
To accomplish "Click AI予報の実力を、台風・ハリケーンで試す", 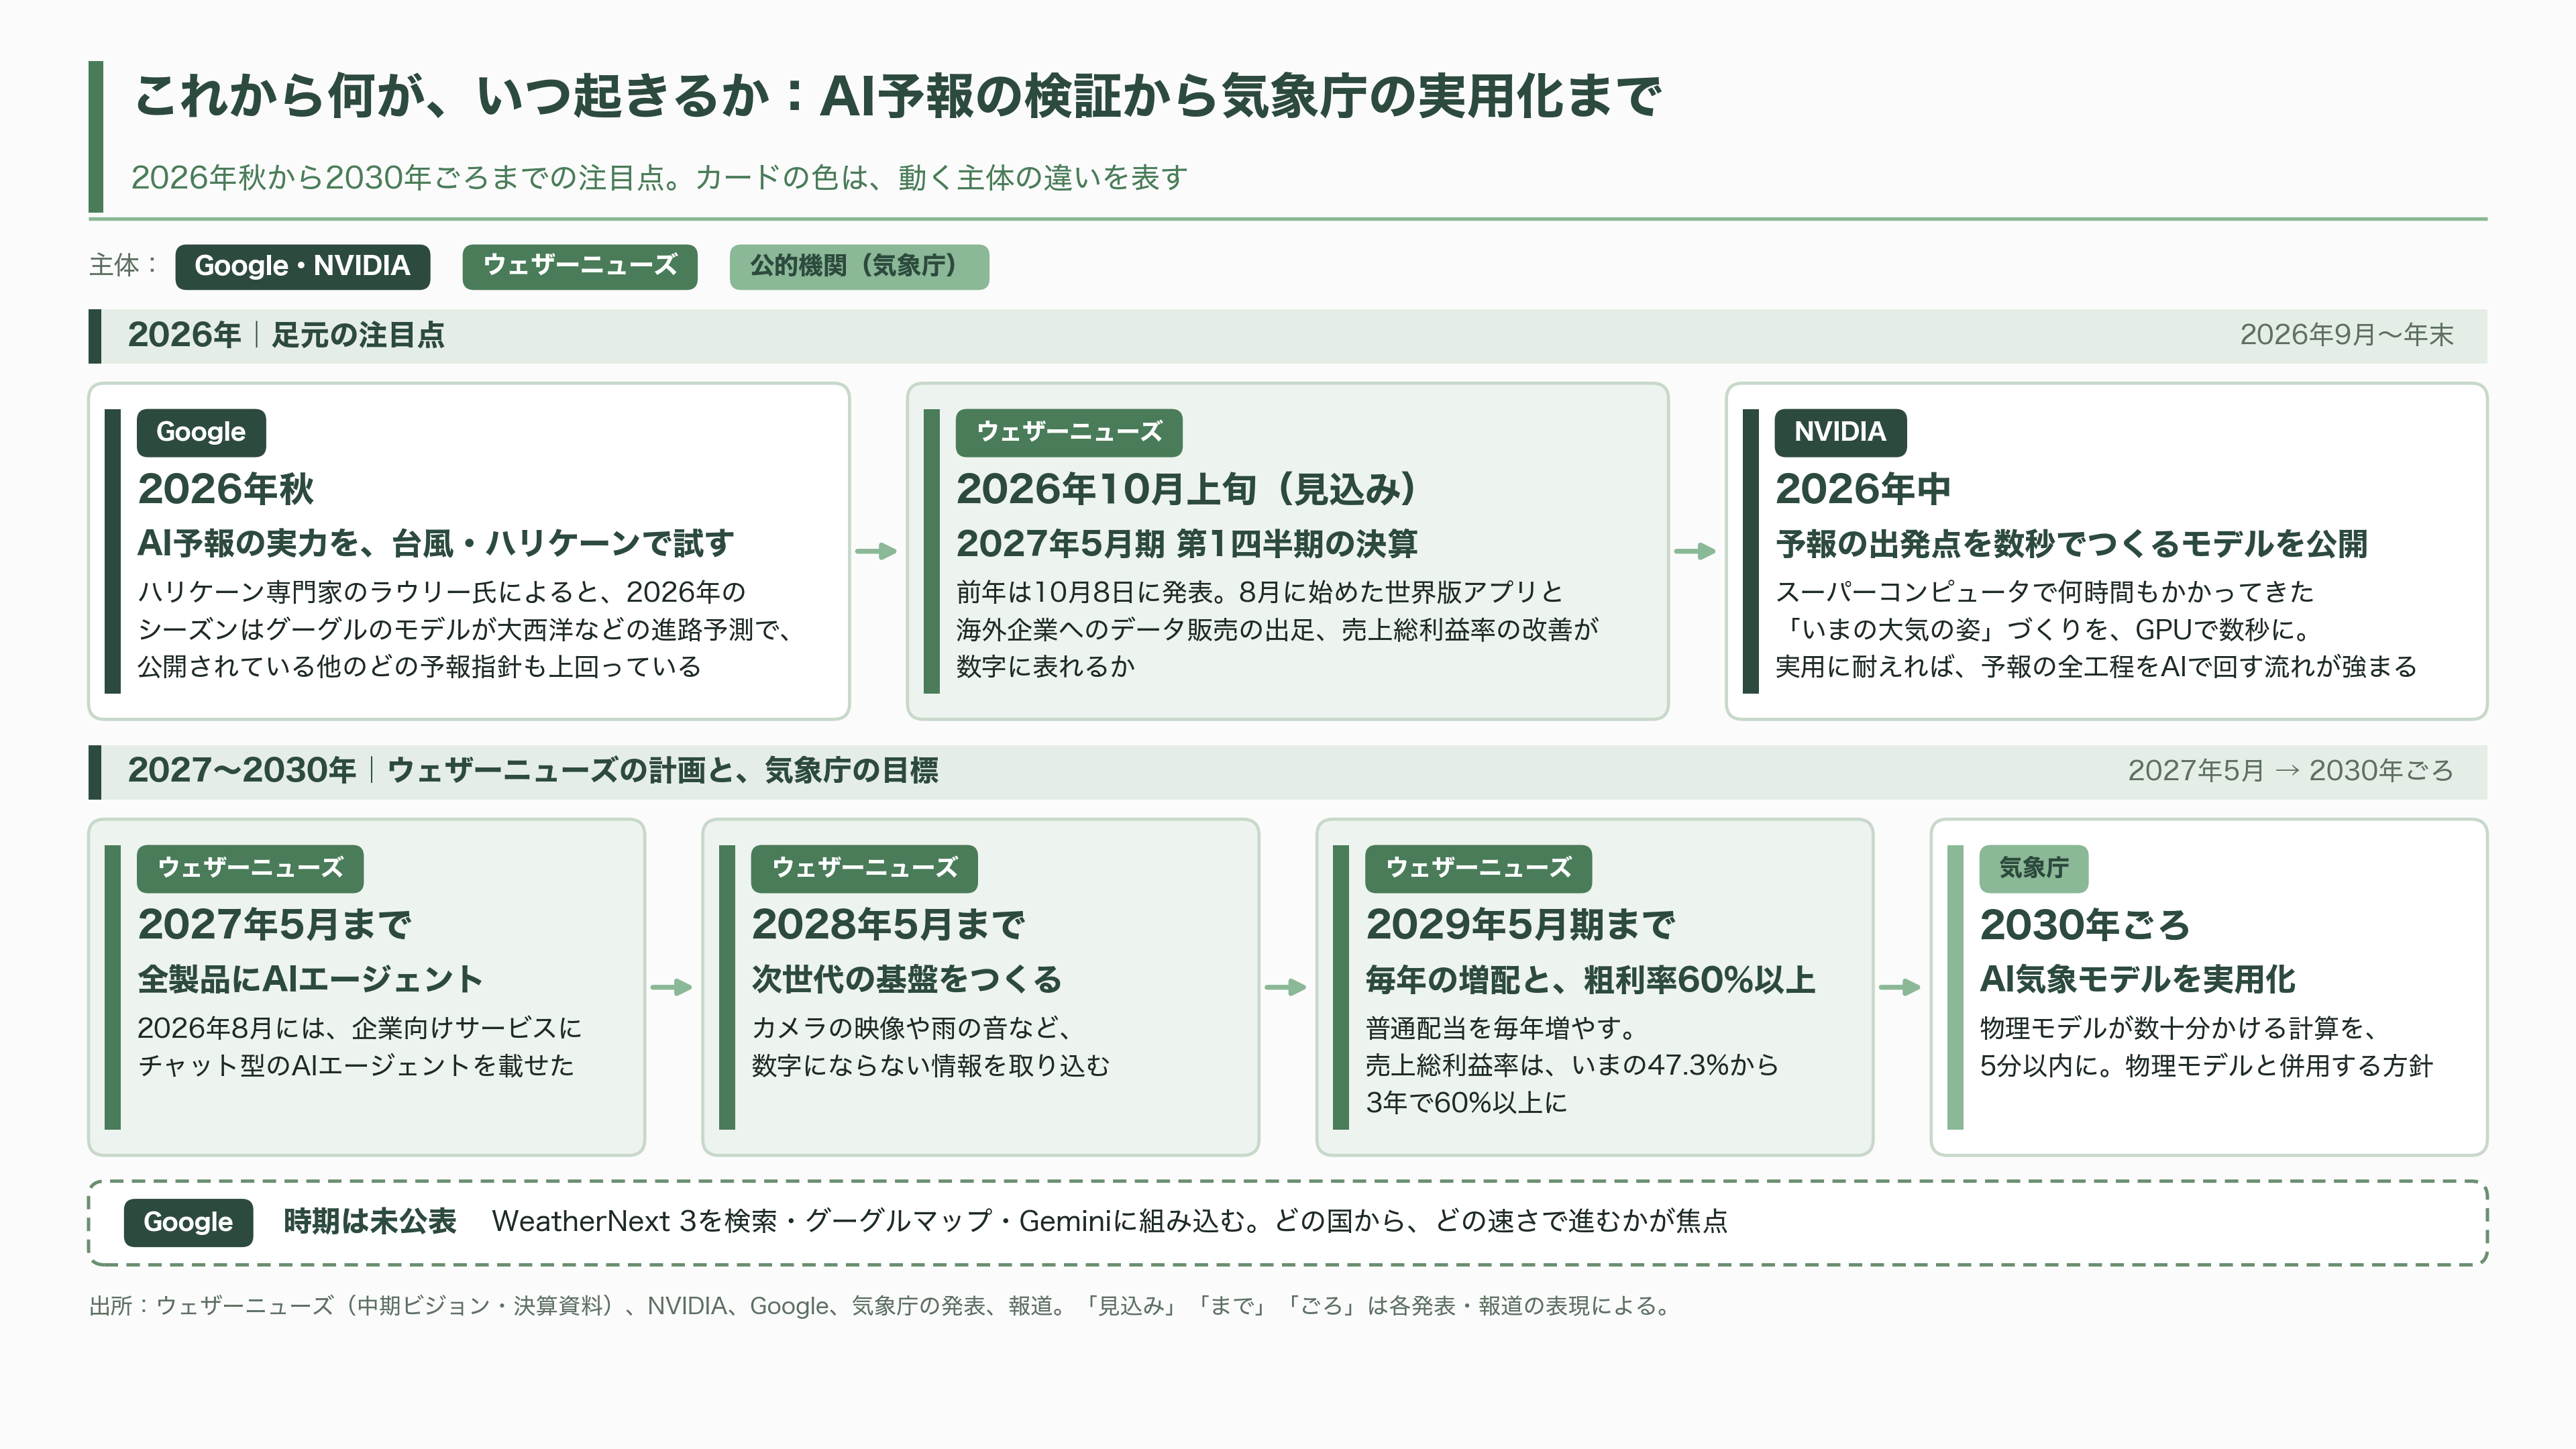I will coord(436,544).
